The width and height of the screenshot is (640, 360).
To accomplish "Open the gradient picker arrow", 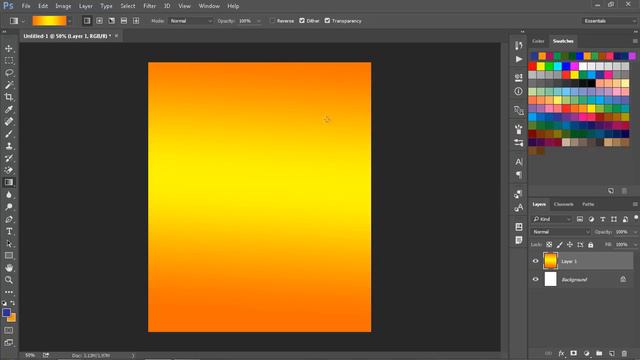I will (x=70, y=21).
